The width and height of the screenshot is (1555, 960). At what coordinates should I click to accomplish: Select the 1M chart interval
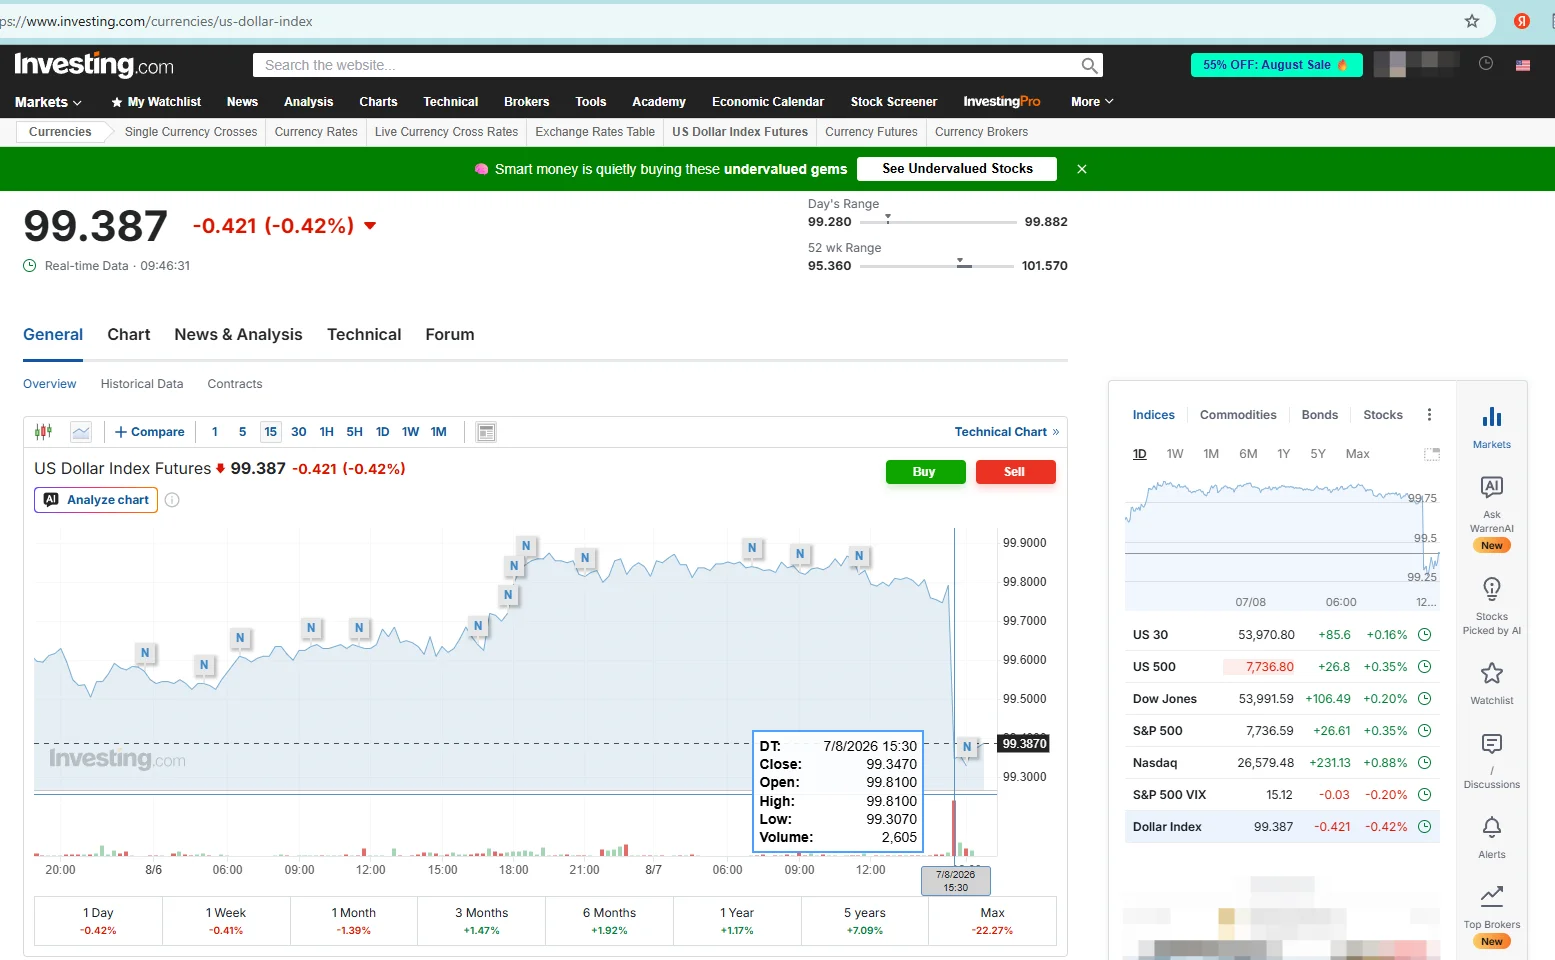[439, 432]
